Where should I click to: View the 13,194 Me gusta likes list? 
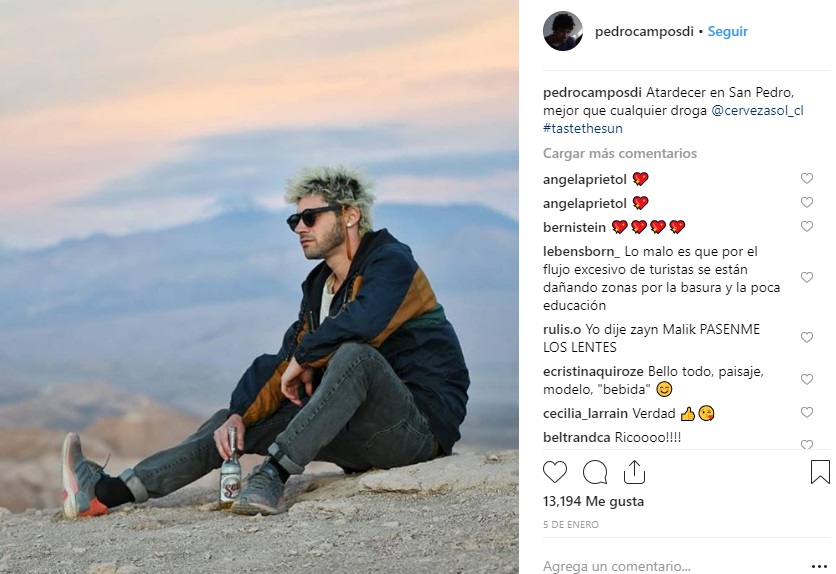[593, 502]
